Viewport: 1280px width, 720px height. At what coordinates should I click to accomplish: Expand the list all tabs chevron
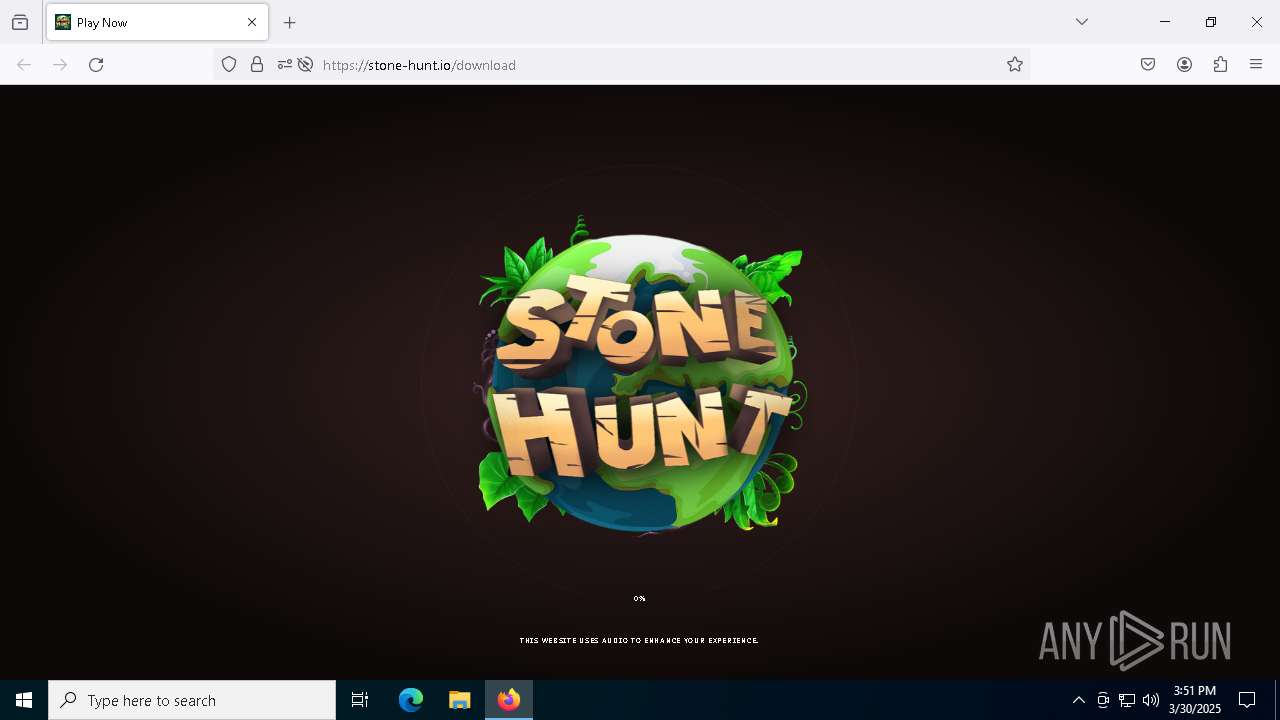(x=1082, y=22)
